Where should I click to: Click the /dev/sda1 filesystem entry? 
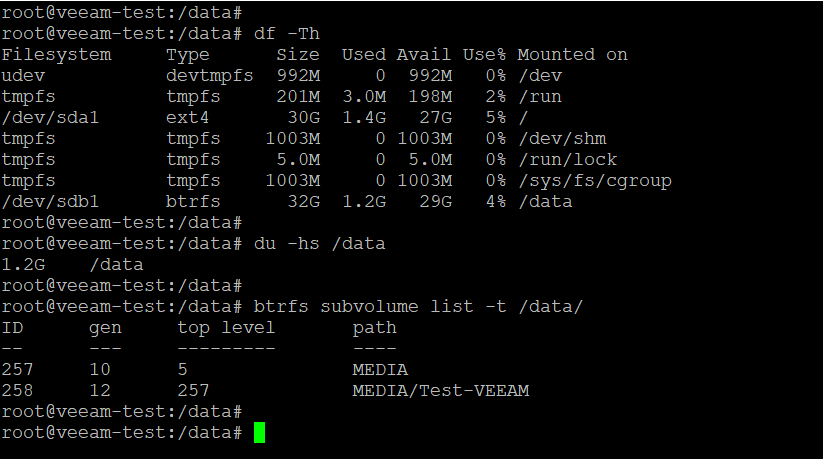point(50,118)
